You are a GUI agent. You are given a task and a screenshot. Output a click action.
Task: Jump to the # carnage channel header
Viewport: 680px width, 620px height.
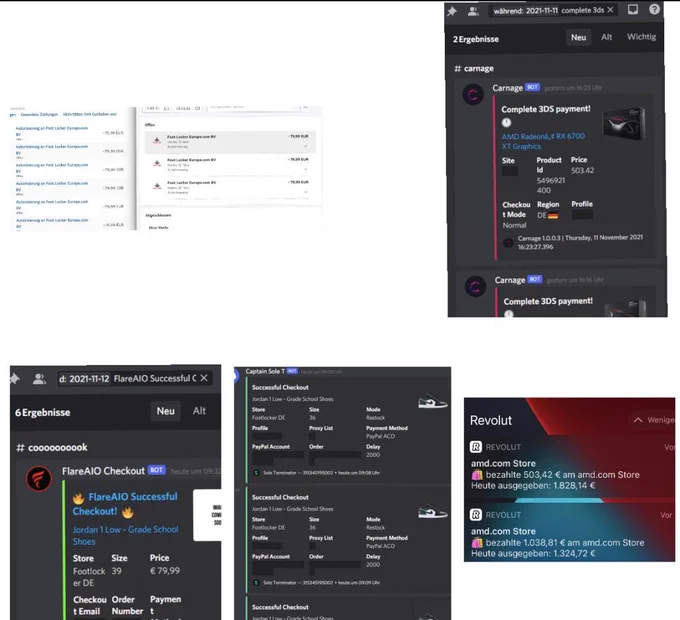(x=474, y=69)
